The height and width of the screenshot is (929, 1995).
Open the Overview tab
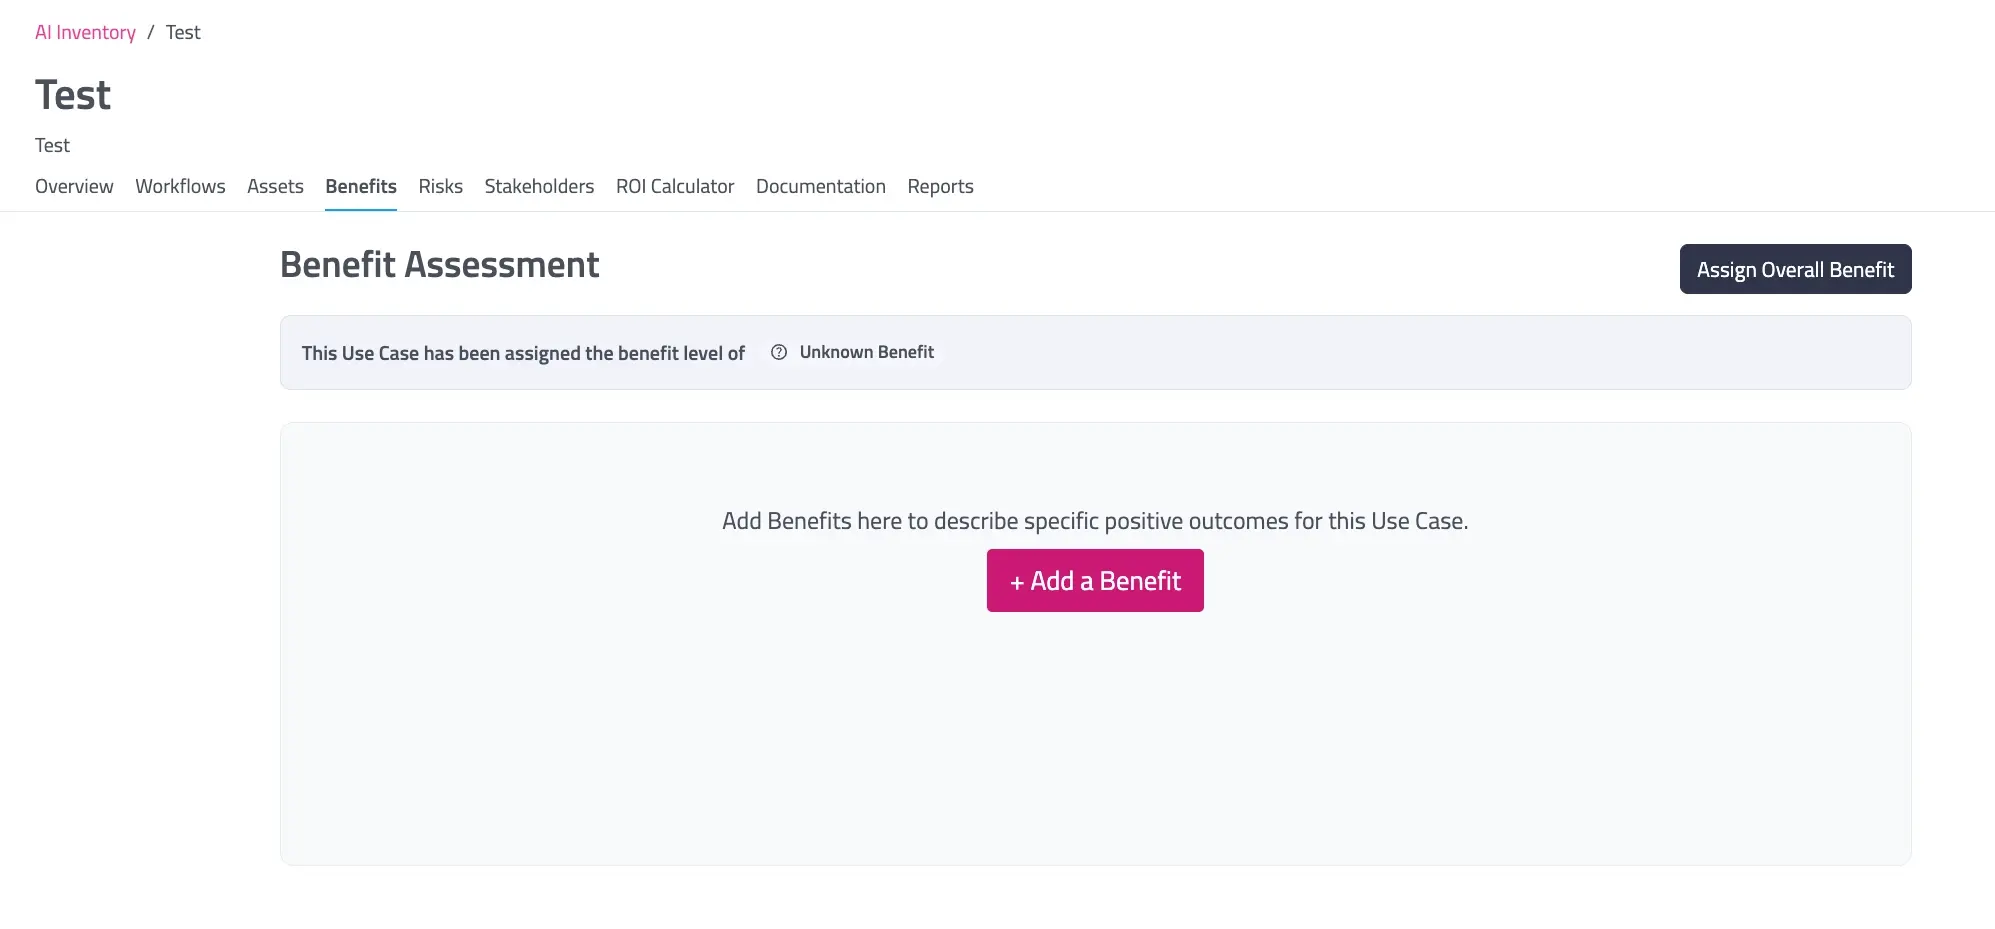74,186
